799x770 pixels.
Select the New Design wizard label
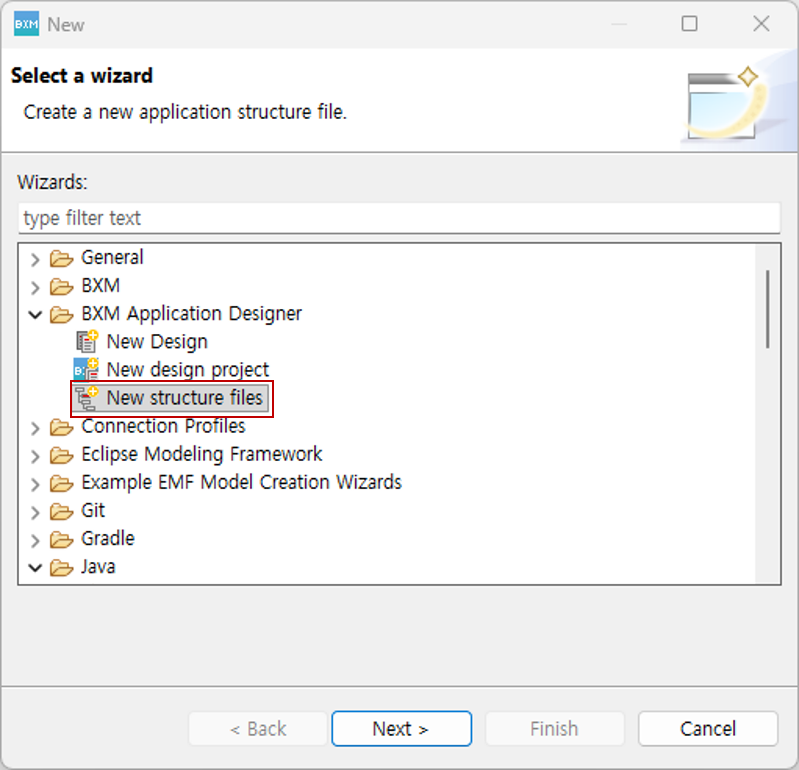157,342
